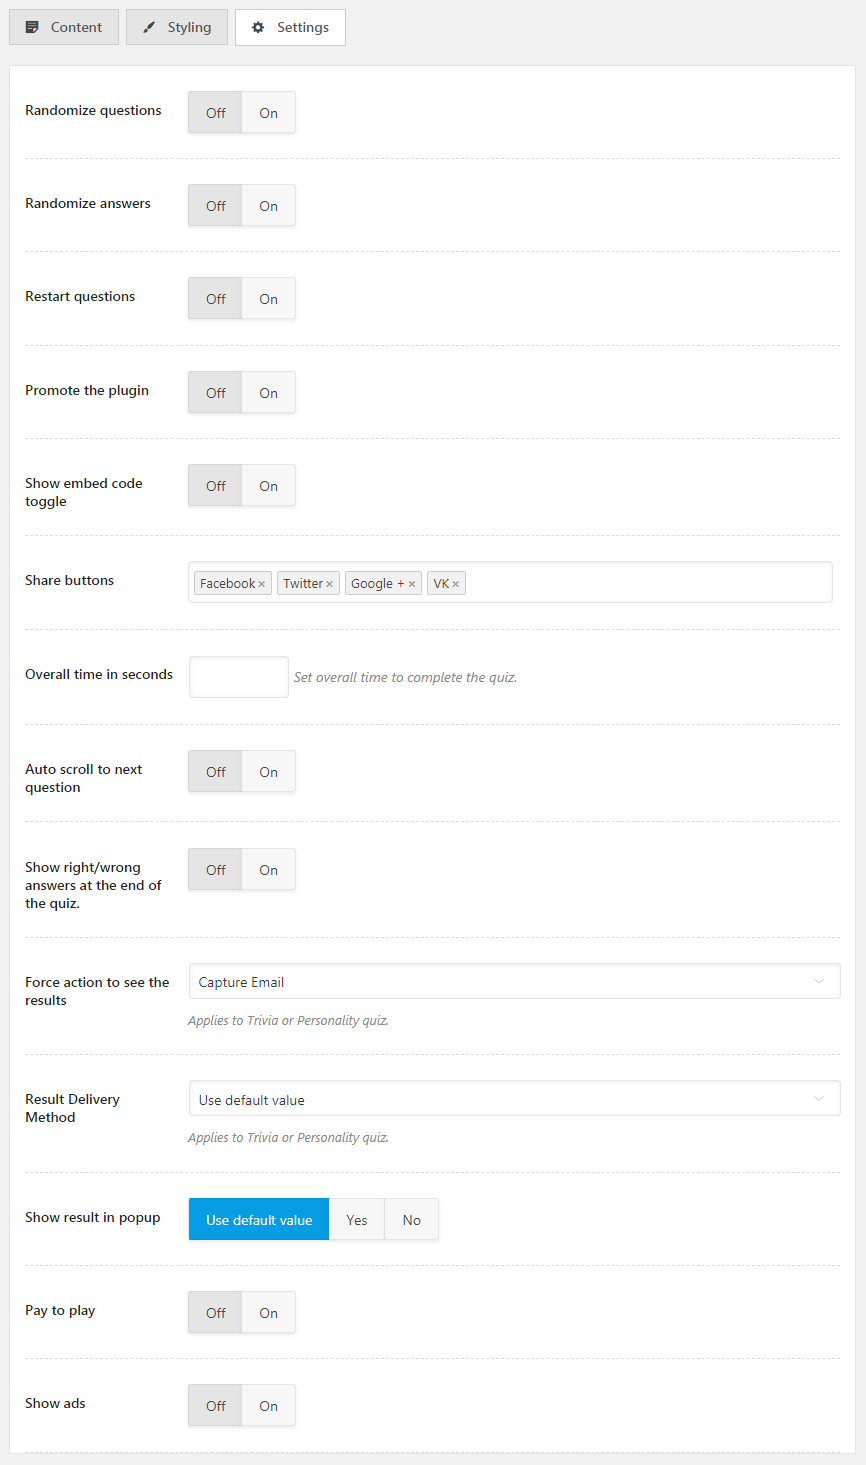Open the Result Delivery Method dropdown
This screenshot has width=866, height=1465.
coord(514,1098)
